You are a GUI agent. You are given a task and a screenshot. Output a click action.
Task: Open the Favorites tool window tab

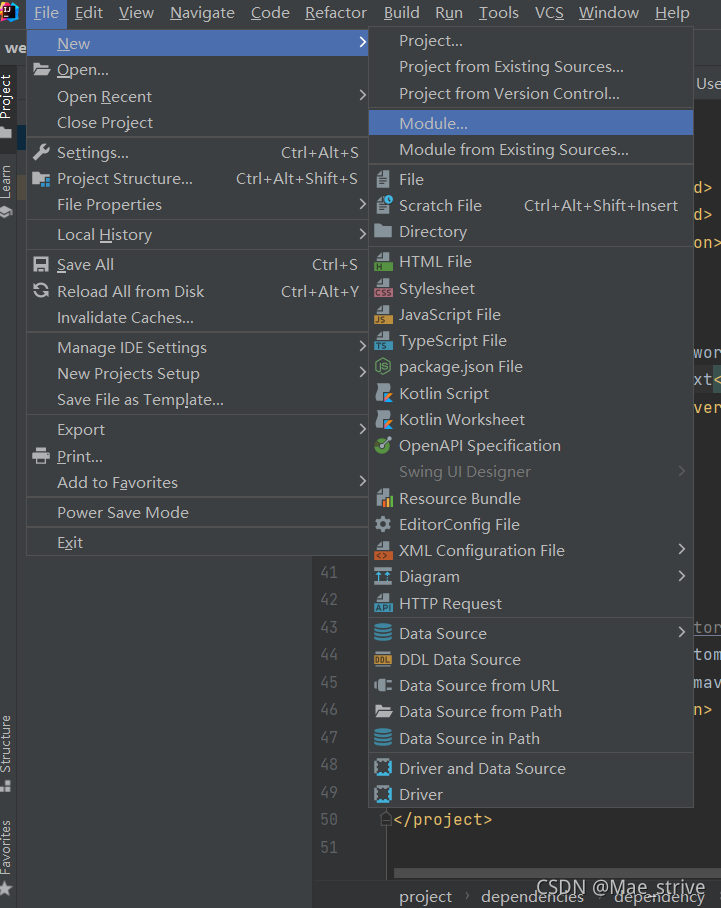point(6,856)
